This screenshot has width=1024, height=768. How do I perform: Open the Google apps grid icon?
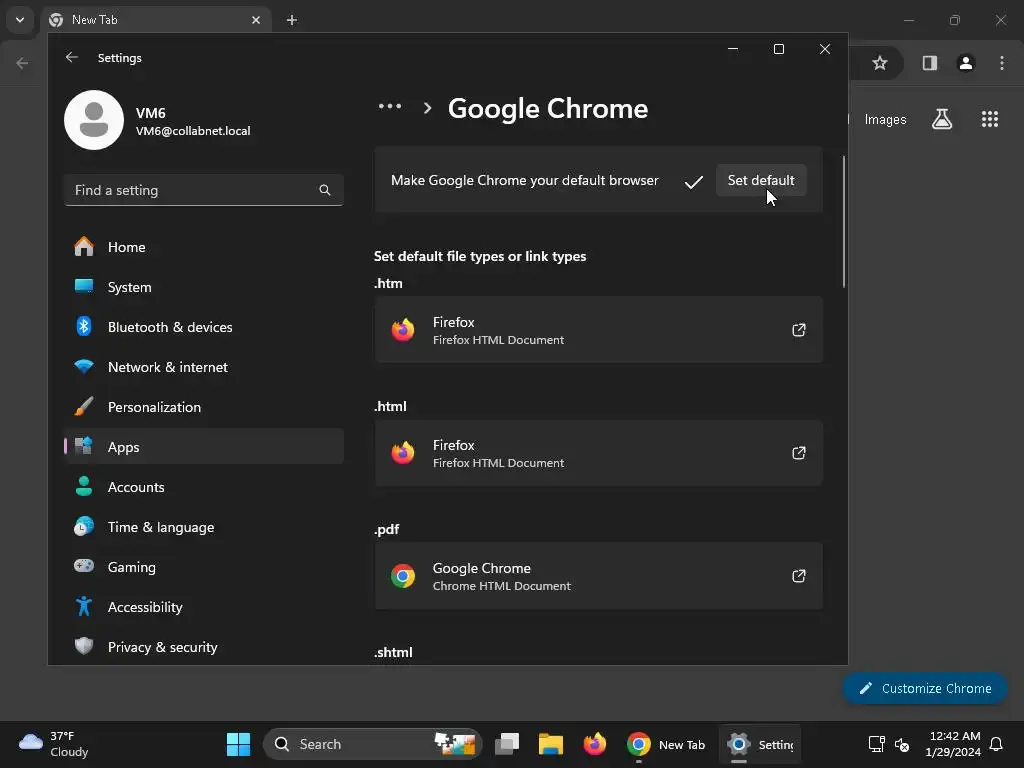tap(990, 119)
